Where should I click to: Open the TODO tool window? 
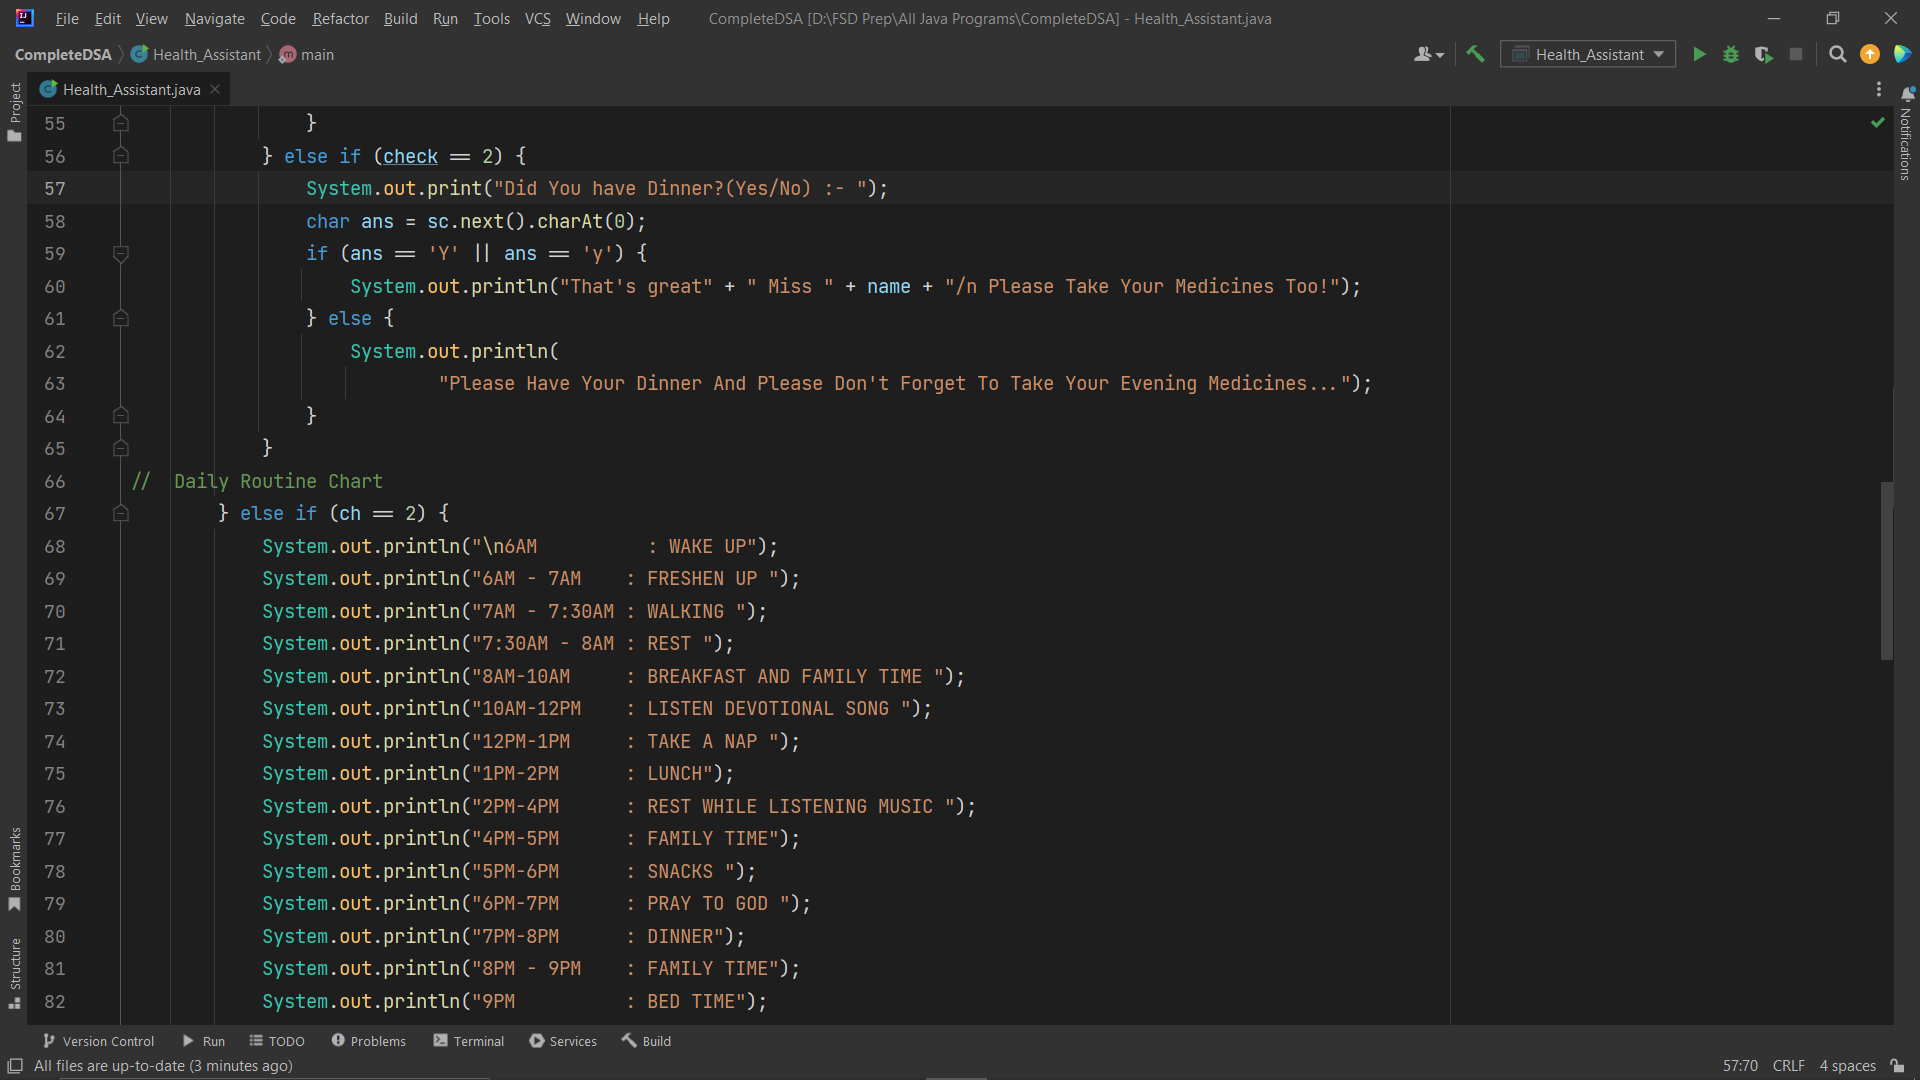pos(277,1041)
